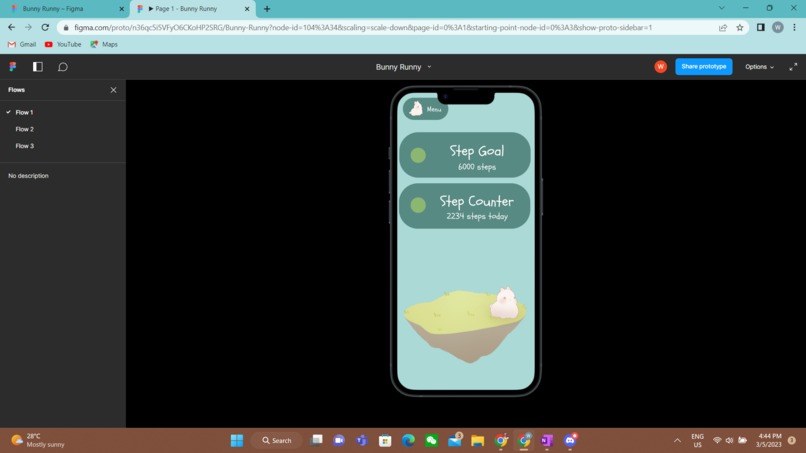Click the ENG US language indicator
Screen dimensions: 806x453
point(698,441)
